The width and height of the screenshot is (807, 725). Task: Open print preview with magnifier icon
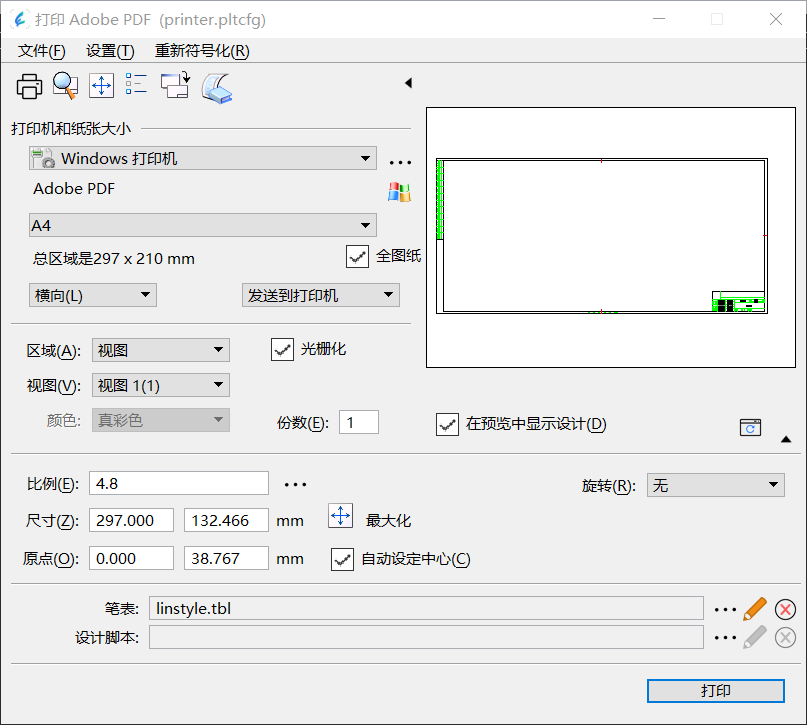(x=65, y=85)
